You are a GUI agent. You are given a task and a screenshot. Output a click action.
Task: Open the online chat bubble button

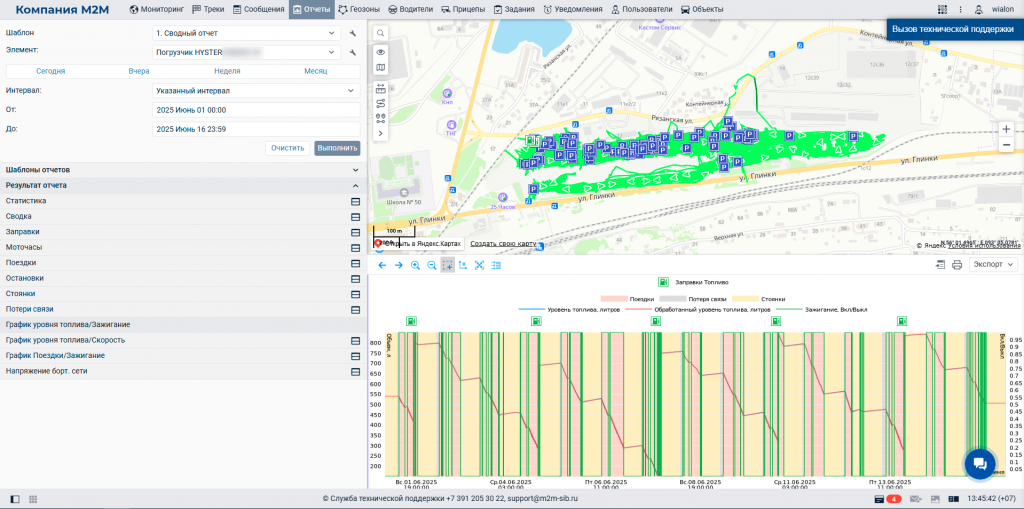(980, 464)
